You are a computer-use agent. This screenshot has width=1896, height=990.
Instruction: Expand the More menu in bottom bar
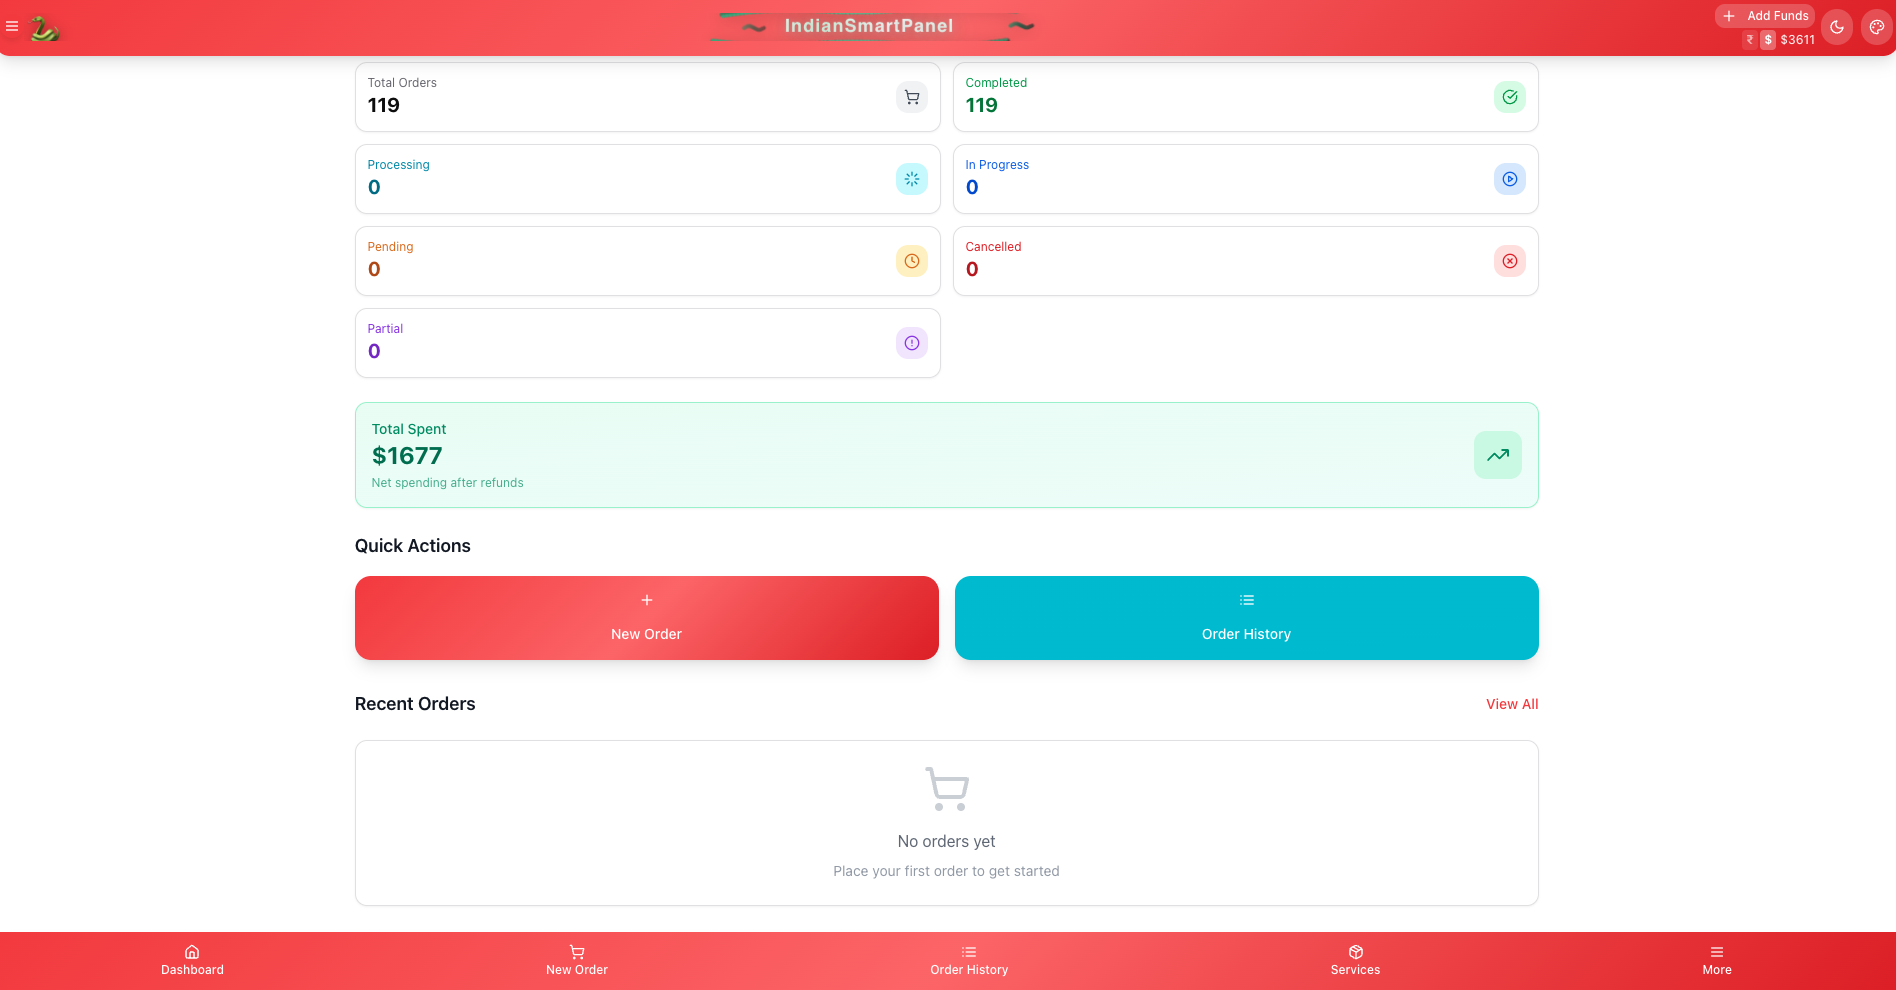tap(1716, 960)
